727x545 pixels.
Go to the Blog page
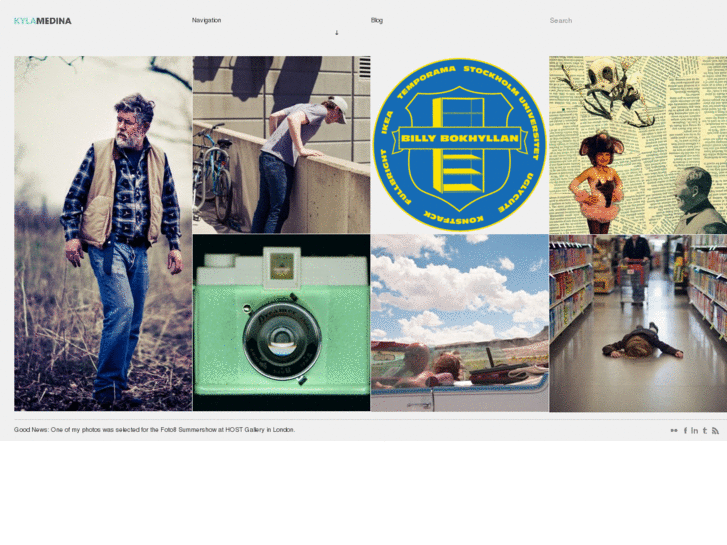pyautogui.click(x=376, y=20)
